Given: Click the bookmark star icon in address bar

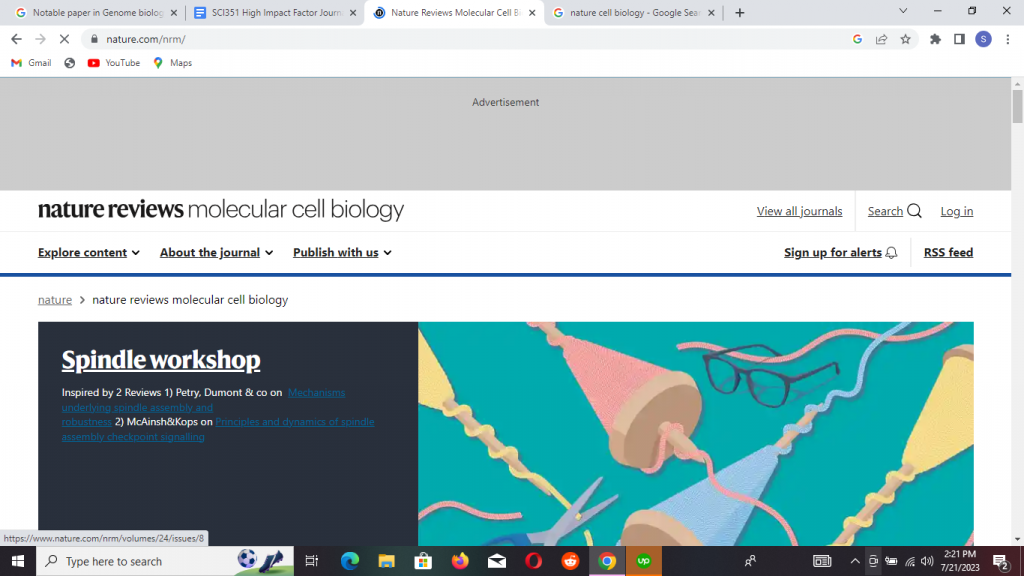Looking at the screenshot, I should pyautogui.click(x=905, y=39).
